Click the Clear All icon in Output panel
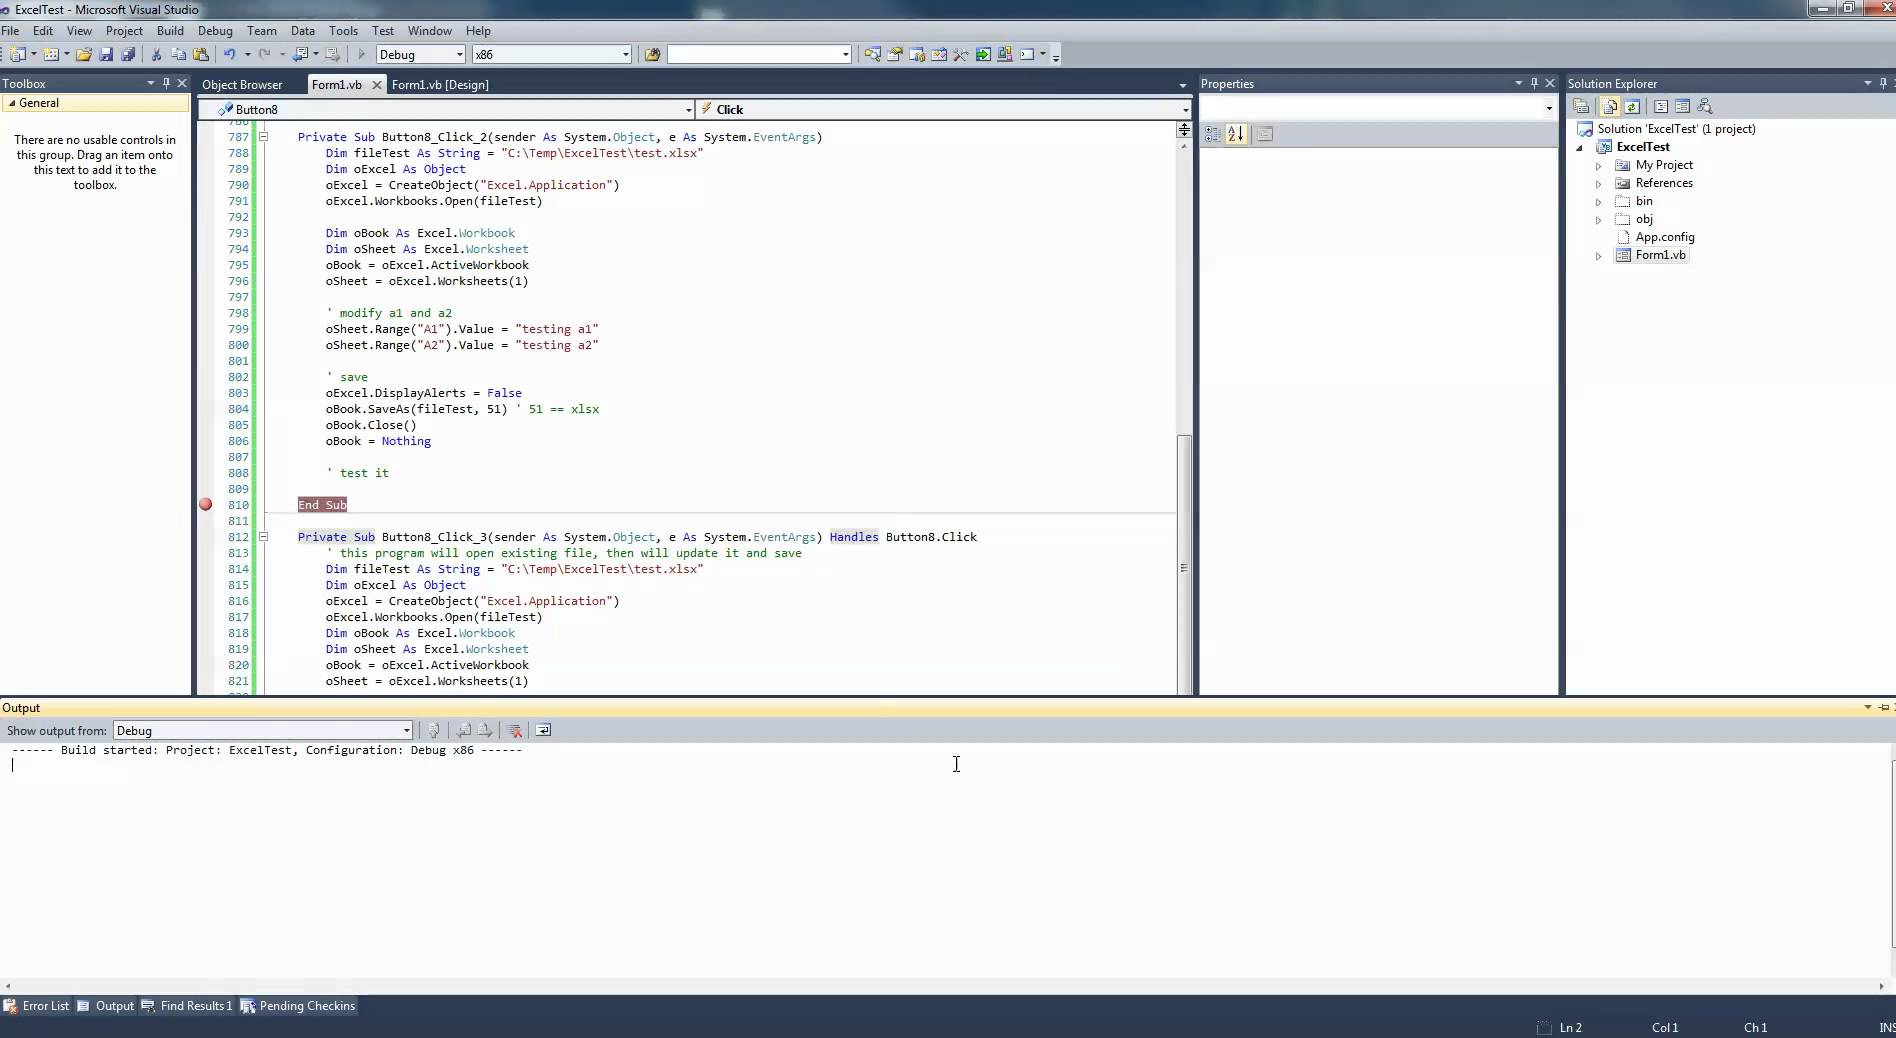The height and width of the screenshot is (1038, 1896). (x=514, y=730)
